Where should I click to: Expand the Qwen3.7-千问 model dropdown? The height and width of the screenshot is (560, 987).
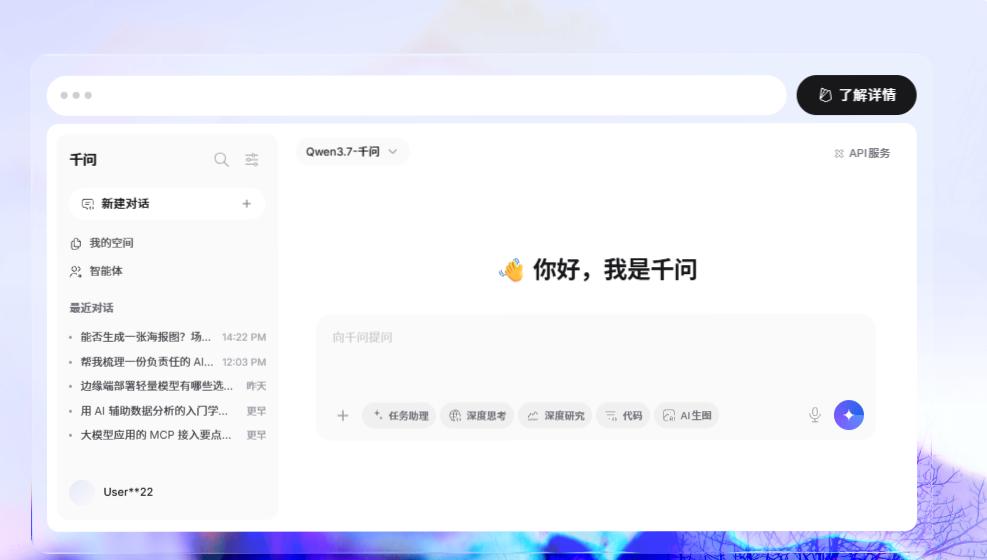[x=352, y=152]
